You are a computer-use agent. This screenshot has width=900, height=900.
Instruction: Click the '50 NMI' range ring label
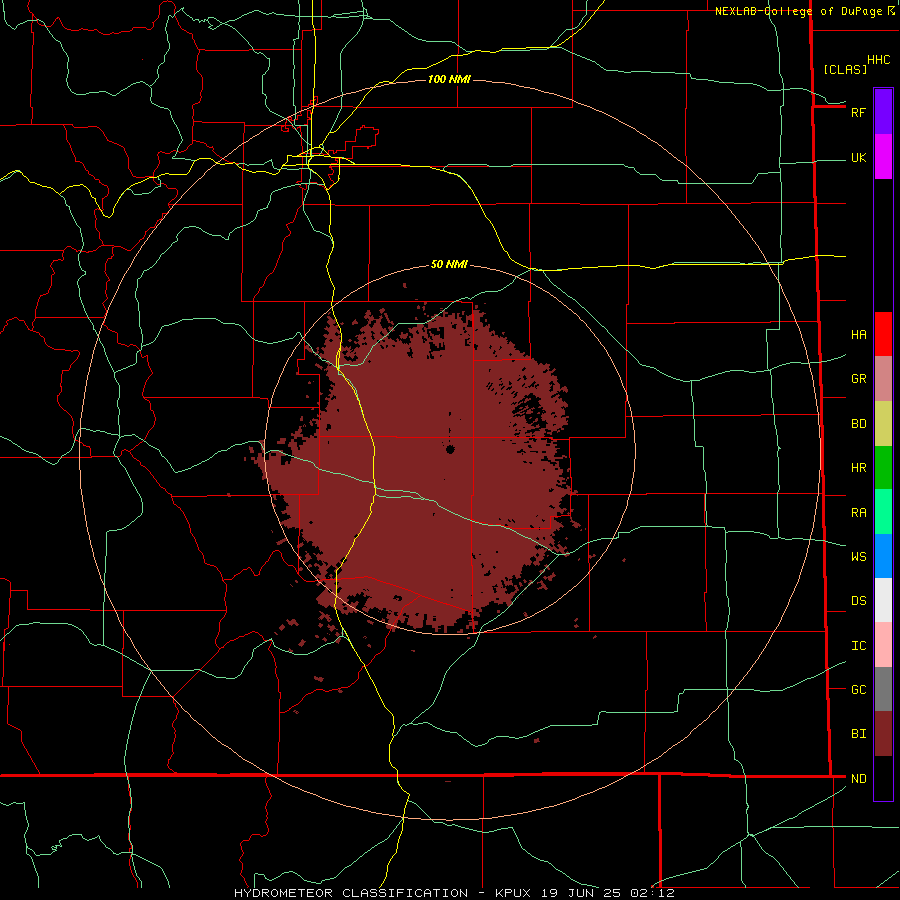[x=449, y=264]
